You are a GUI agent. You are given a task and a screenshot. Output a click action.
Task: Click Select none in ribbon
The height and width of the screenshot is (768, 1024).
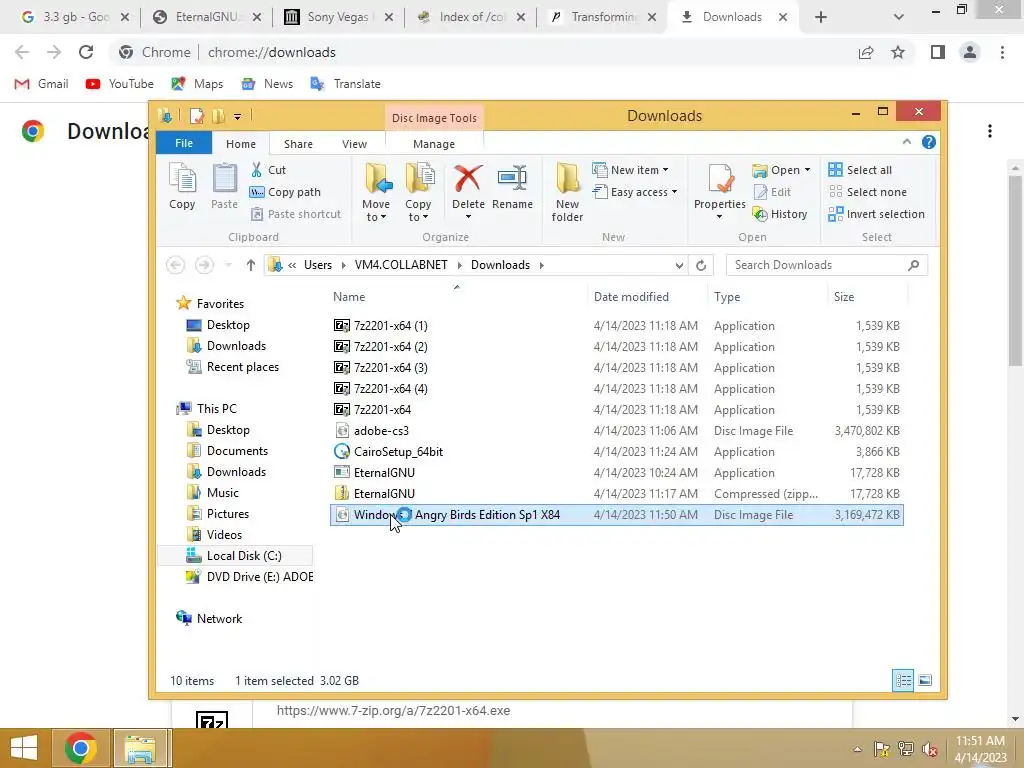tap(867, 192)
